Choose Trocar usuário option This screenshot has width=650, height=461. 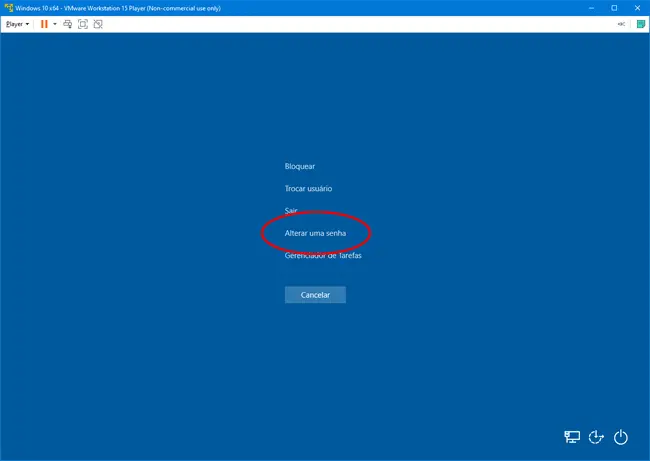pyautogui.click(x=308, y=188)
